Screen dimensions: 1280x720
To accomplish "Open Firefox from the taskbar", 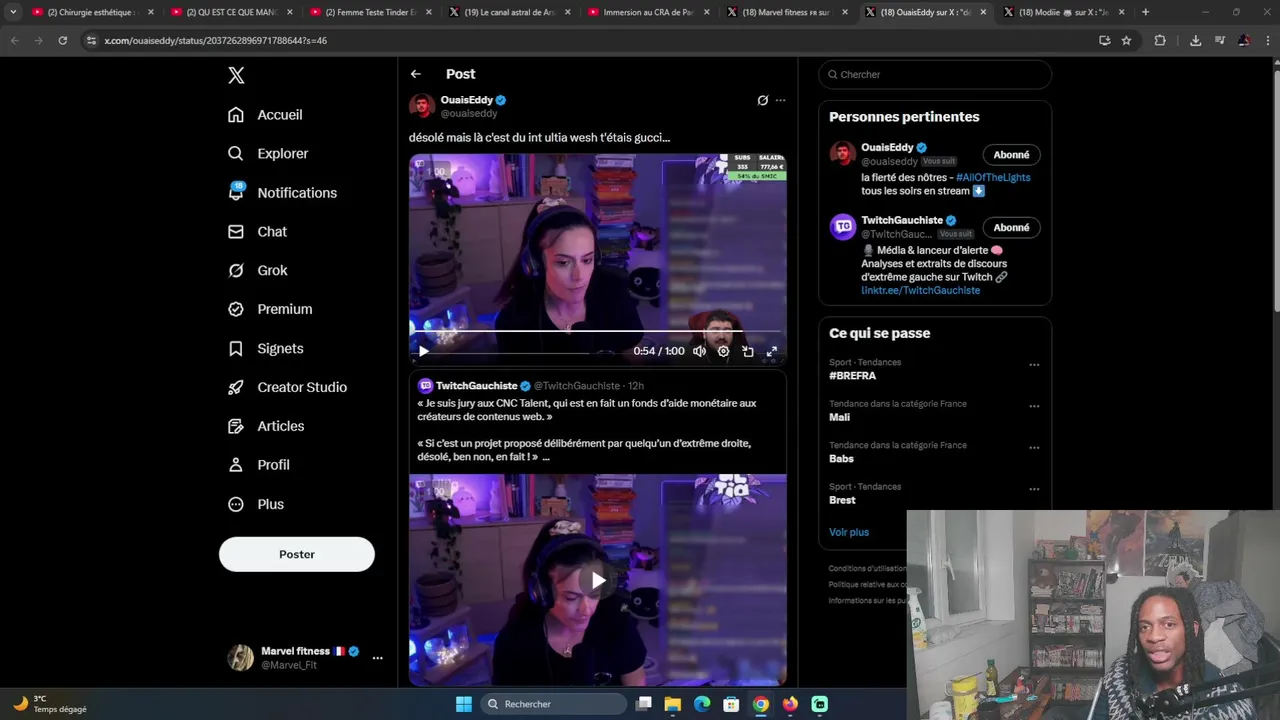I will (x=790, y=704).
